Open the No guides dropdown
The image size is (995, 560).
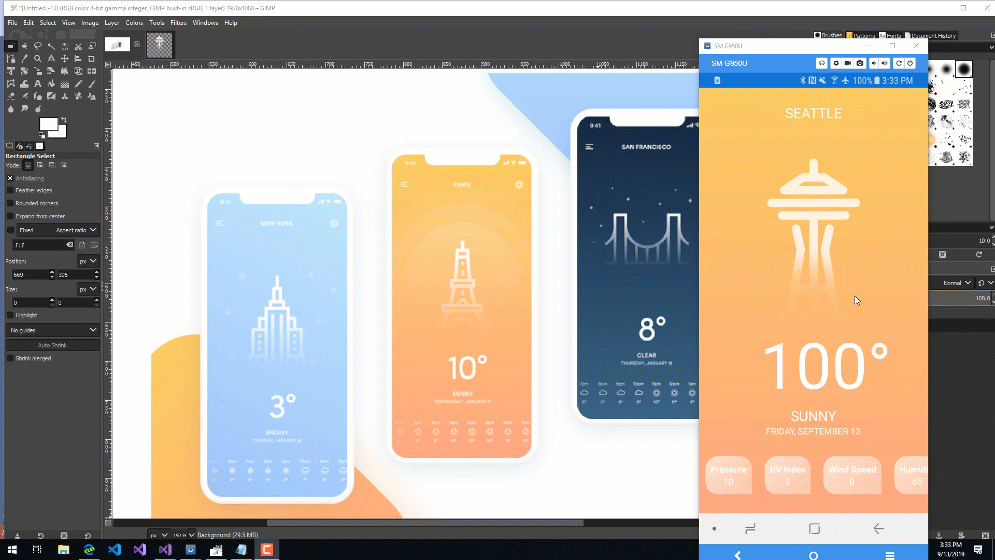tap(53, 330)
